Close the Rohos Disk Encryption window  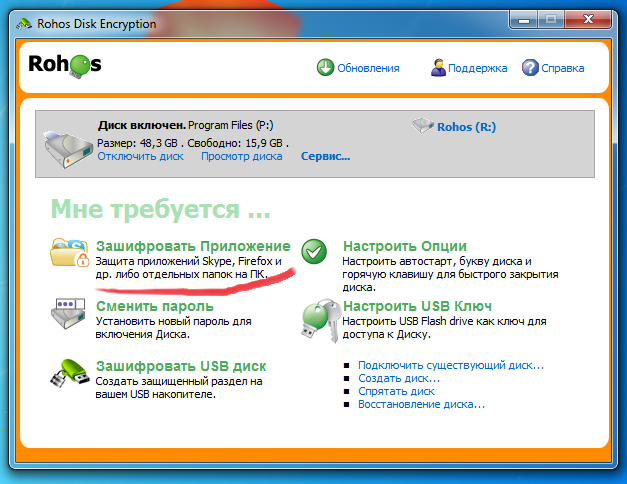coord(588,20)
